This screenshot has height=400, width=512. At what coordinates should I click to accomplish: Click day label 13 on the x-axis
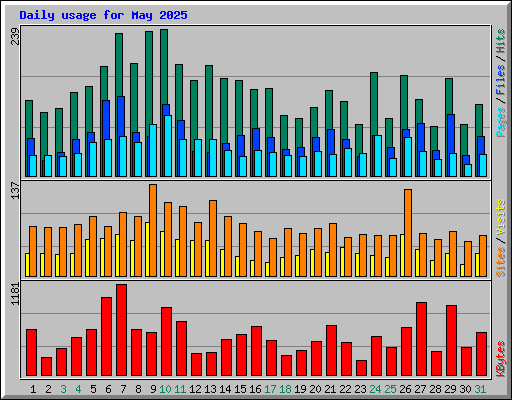(210, 389)
